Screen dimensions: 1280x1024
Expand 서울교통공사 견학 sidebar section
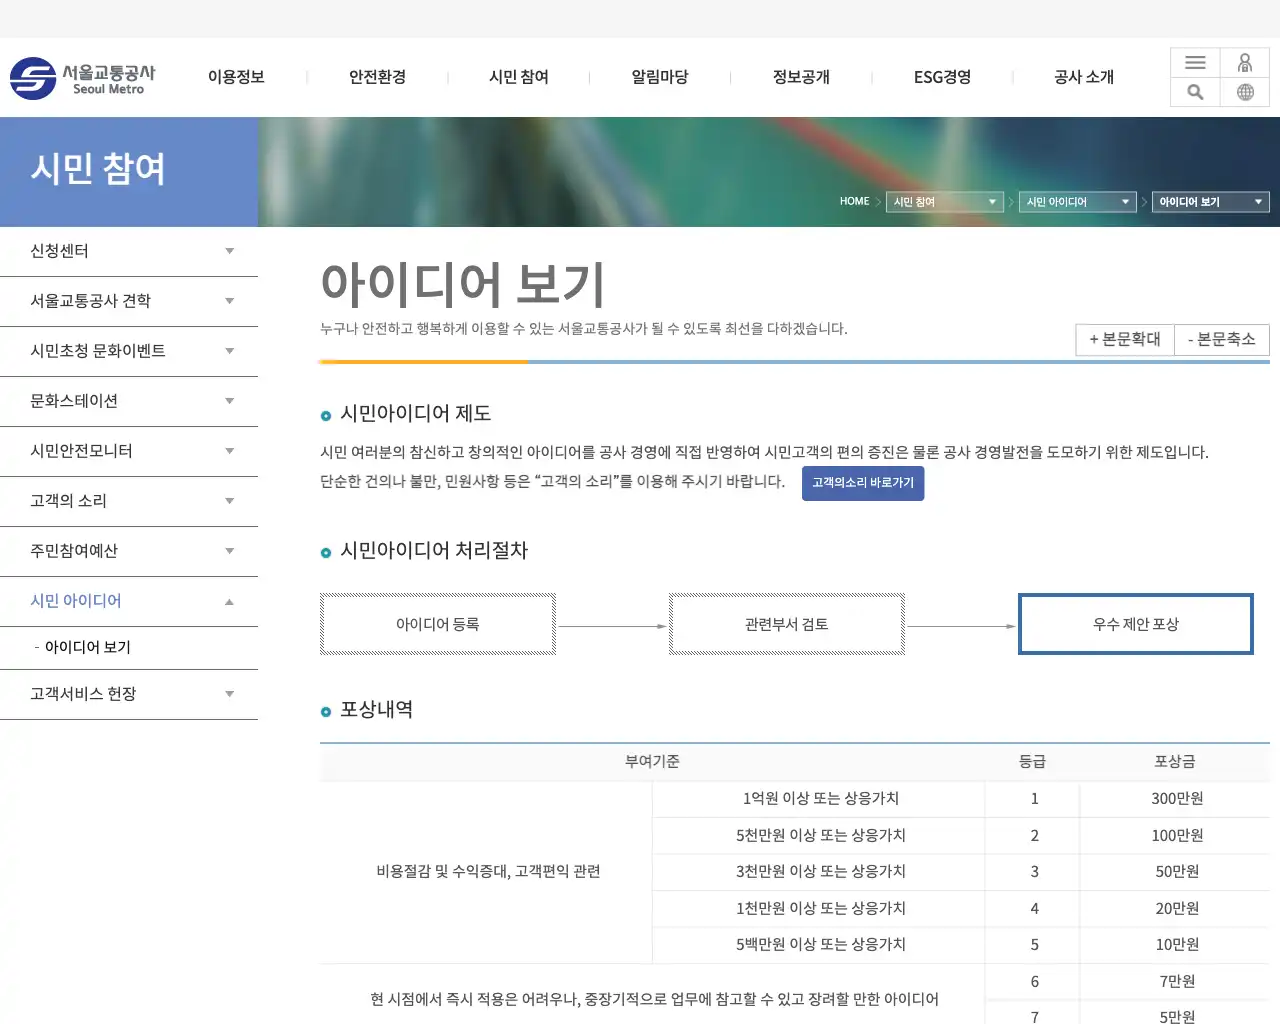coord(129,302)
